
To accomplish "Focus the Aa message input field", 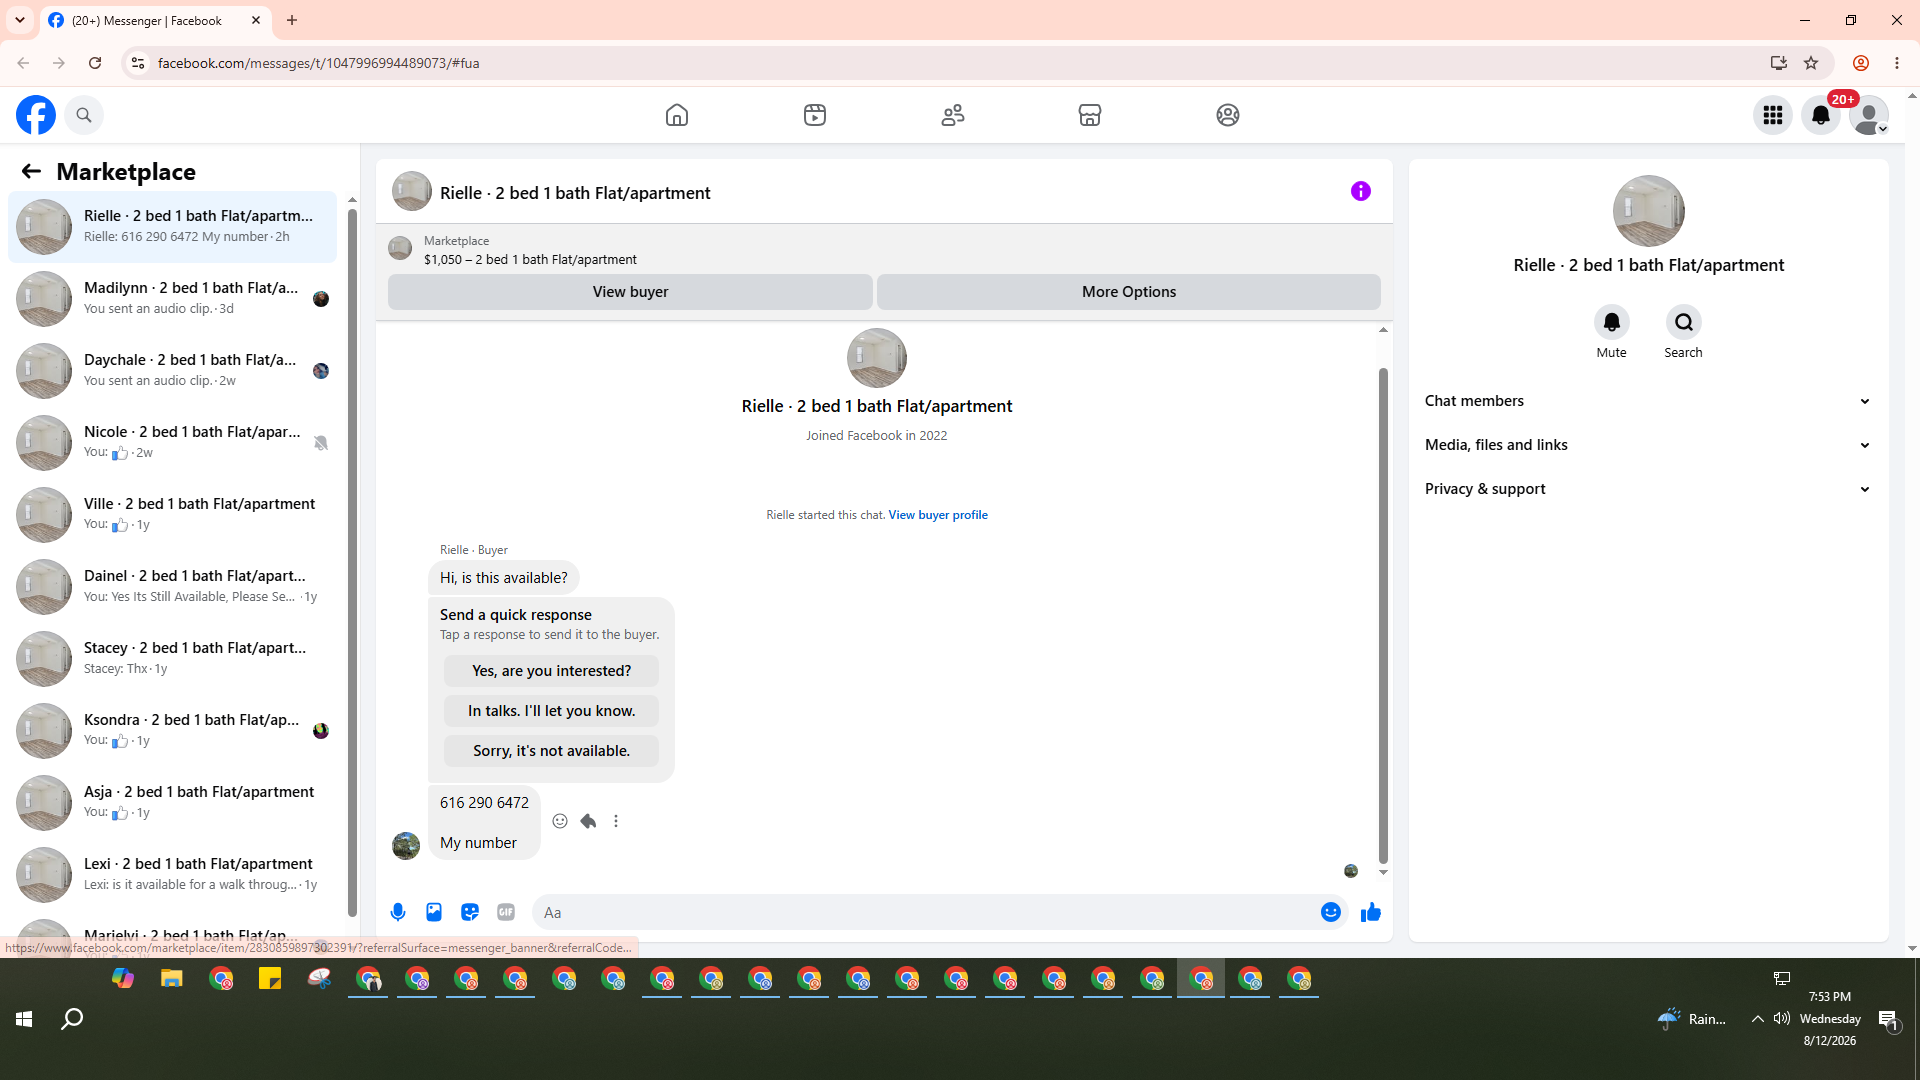I will point(925,912).
